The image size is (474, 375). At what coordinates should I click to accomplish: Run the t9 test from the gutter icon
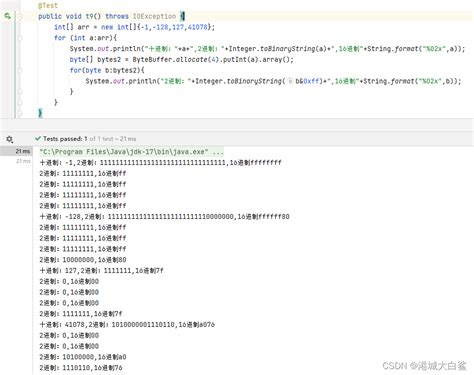click(x=7, y=16)
